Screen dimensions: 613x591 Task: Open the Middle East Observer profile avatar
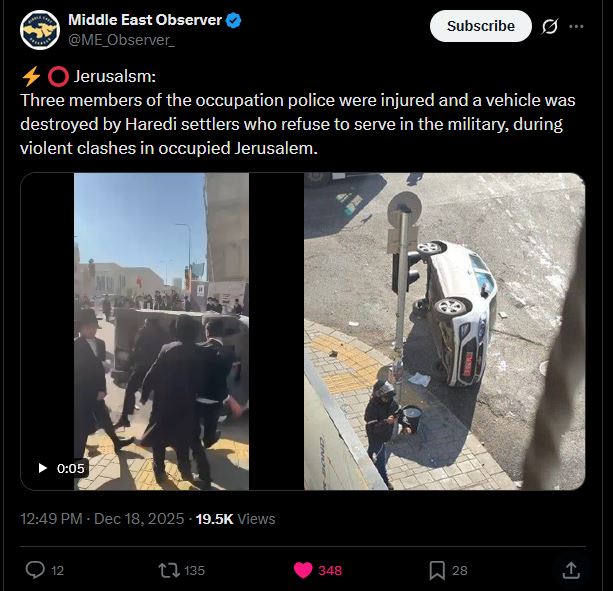[40, 30]
